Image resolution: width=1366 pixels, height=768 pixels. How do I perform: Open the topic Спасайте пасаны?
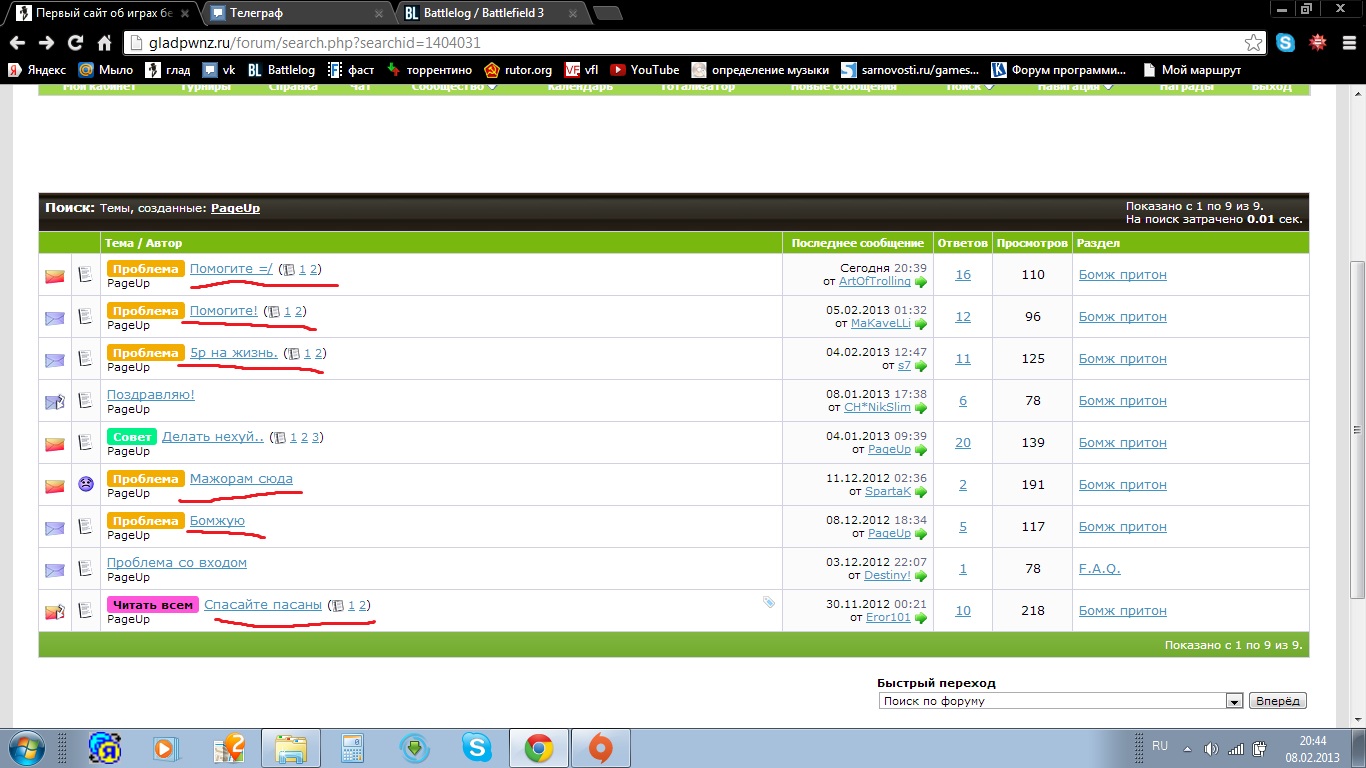tap(263, 605)
